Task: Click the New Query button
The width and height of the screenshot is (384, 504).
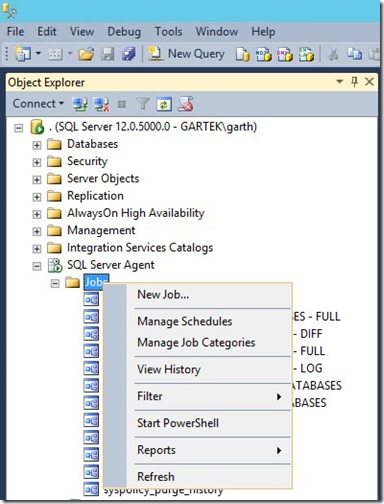Action: point(187,54)
